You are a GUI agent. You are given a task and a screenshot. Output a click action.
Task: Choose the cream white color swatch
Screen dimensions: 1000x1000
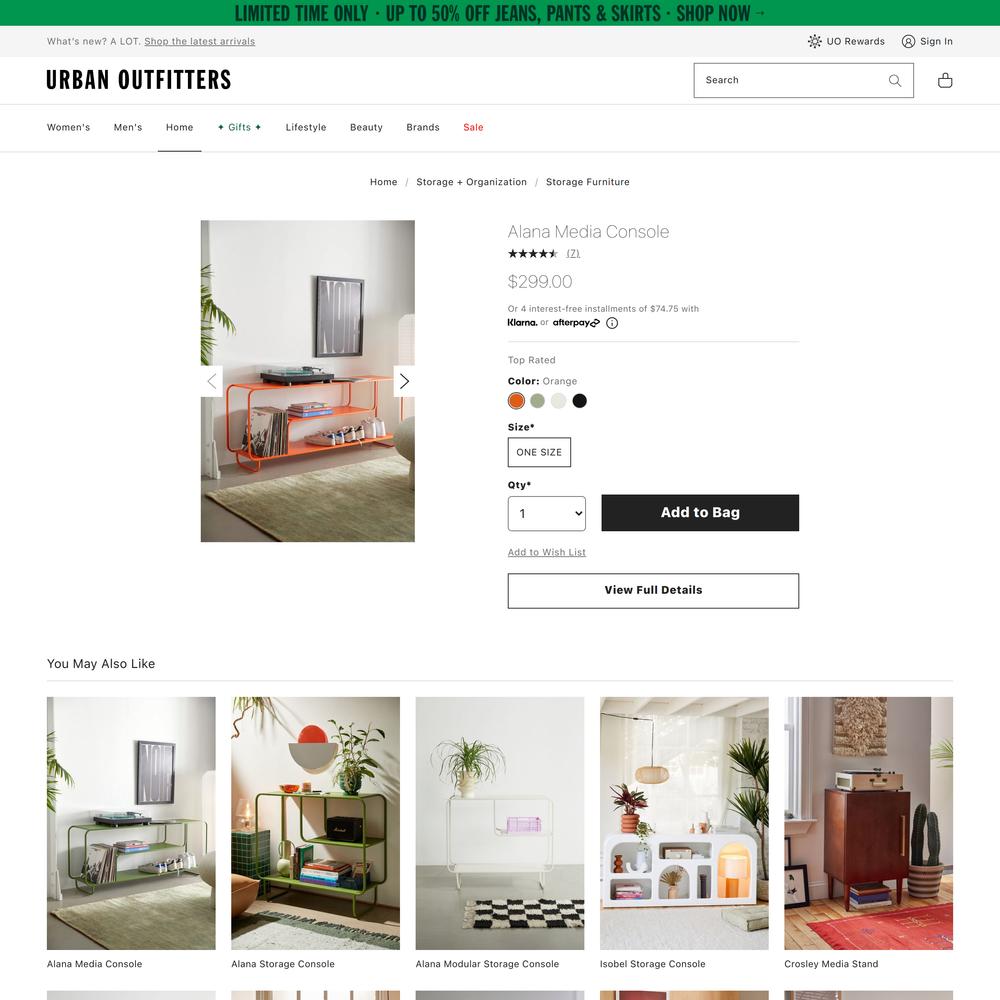[559, 401]
